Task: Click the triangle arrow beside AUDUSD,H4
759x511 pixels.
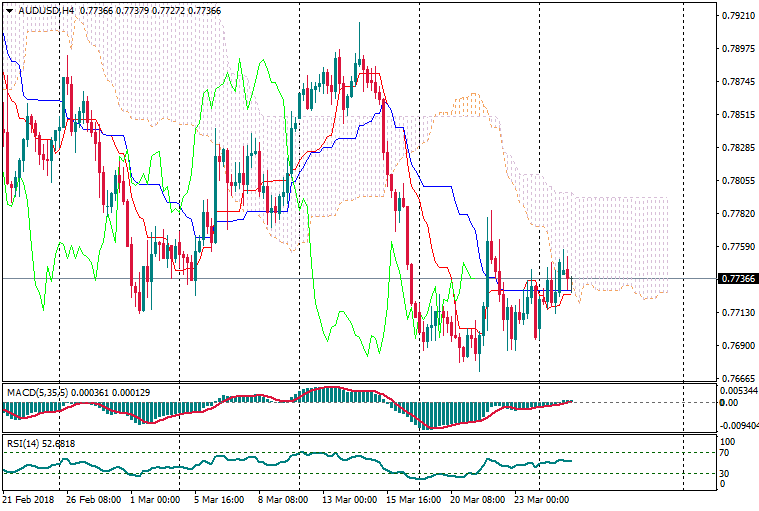Action: [x=9, y=10]
